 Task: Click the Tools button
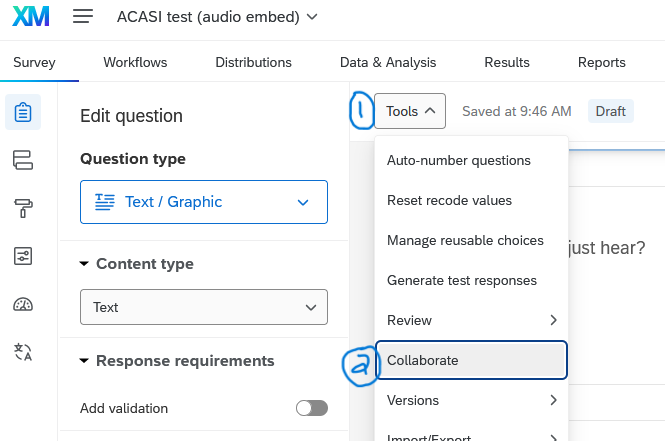[x=410, y=111]
